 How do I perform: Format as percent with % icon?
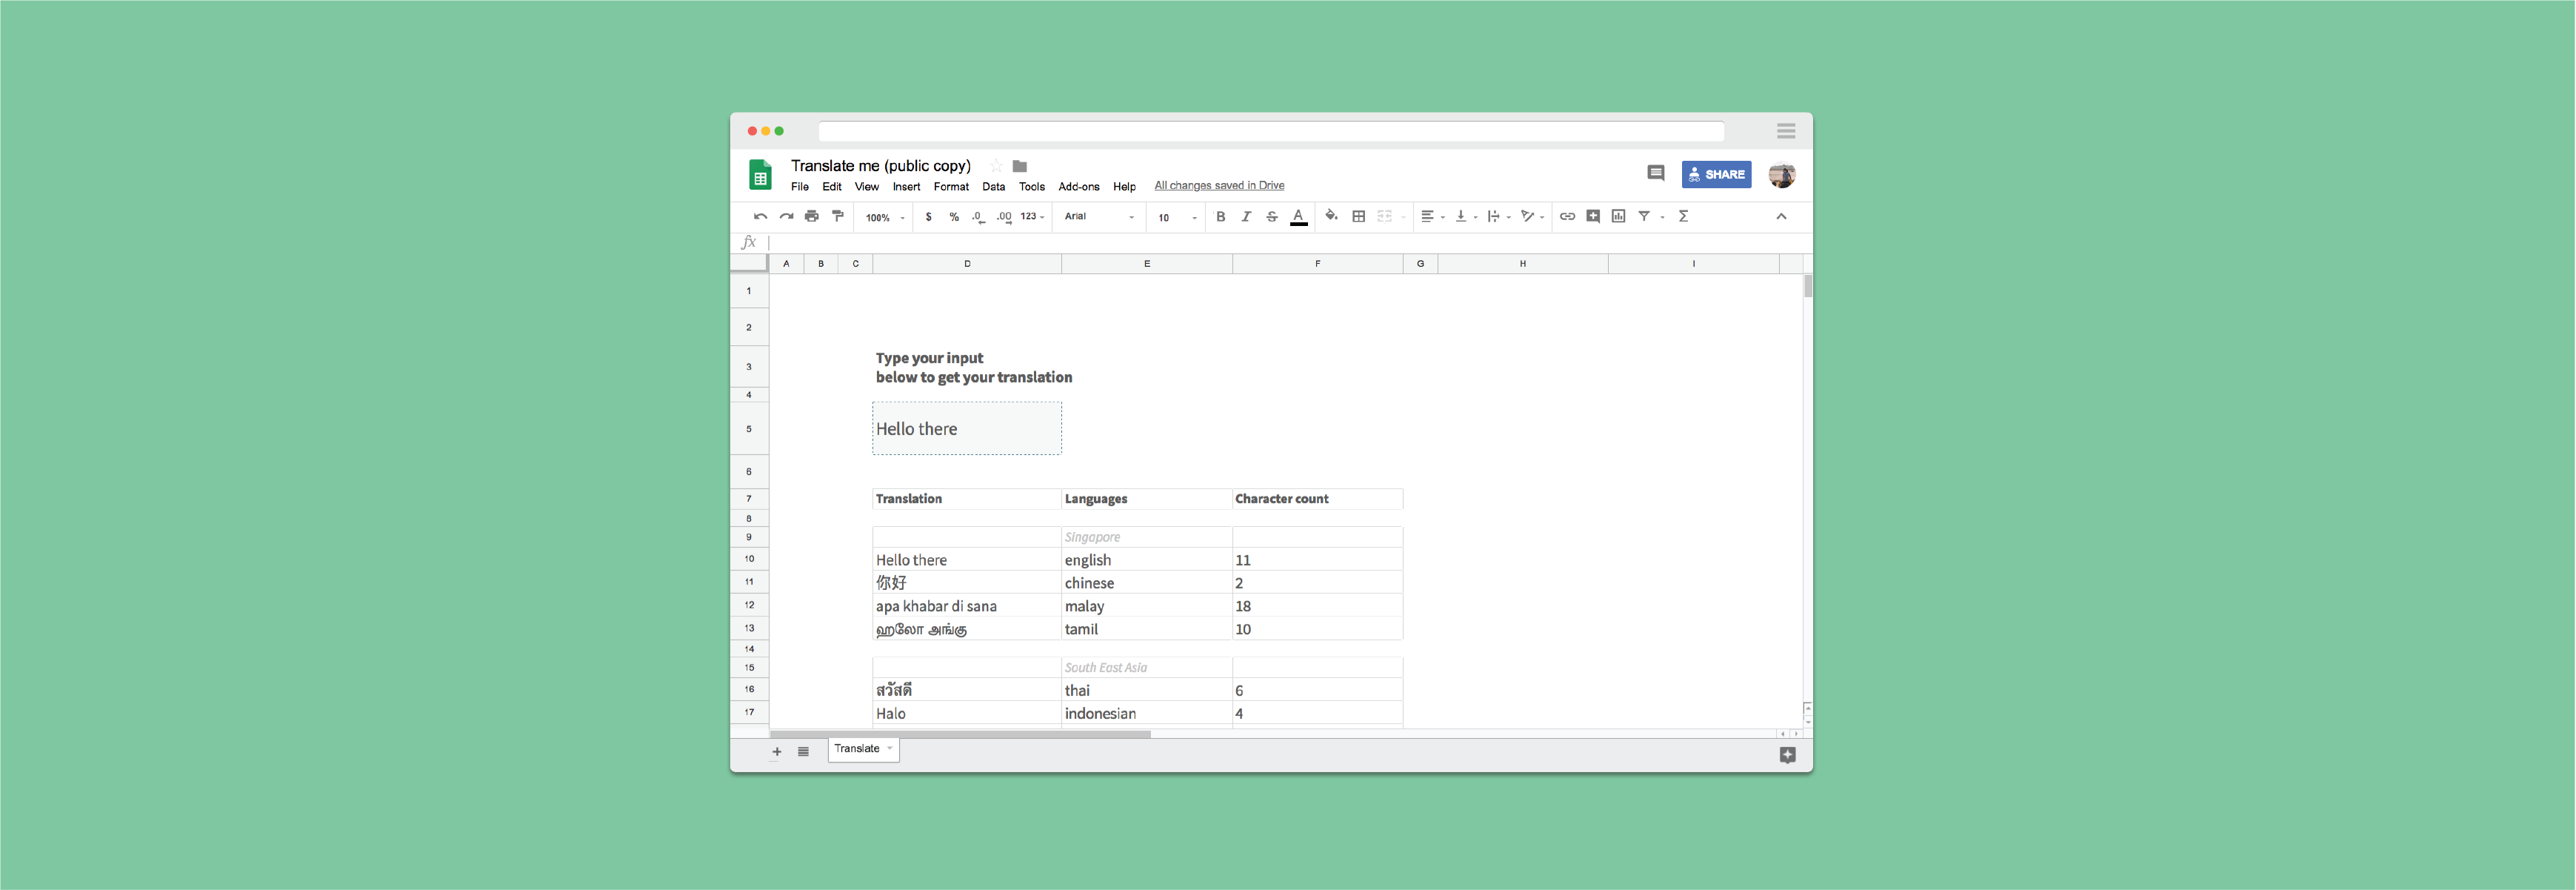click(954, 217)
